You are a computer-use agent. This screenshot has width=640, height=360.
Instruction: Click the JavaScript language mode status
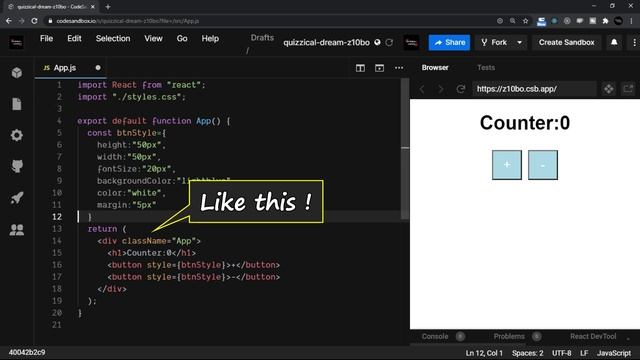(x=614, y=353)
